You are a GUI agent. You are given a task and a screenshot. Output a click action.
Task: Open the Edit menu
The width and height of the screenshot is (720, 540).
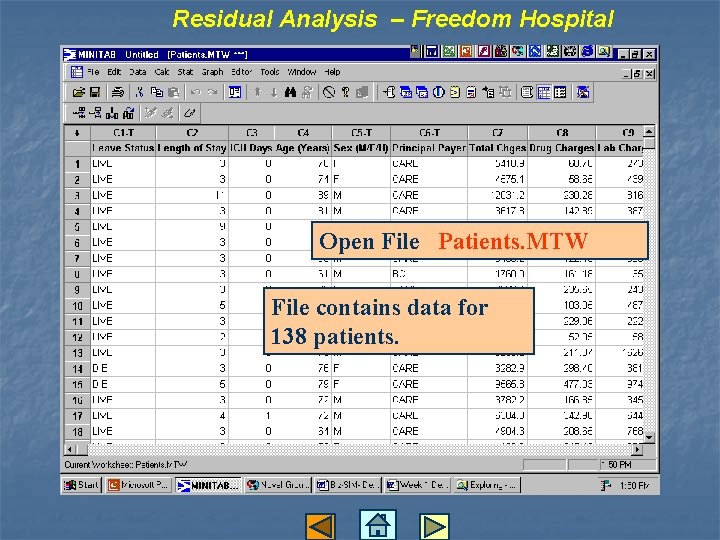click(x=114, y=72)
